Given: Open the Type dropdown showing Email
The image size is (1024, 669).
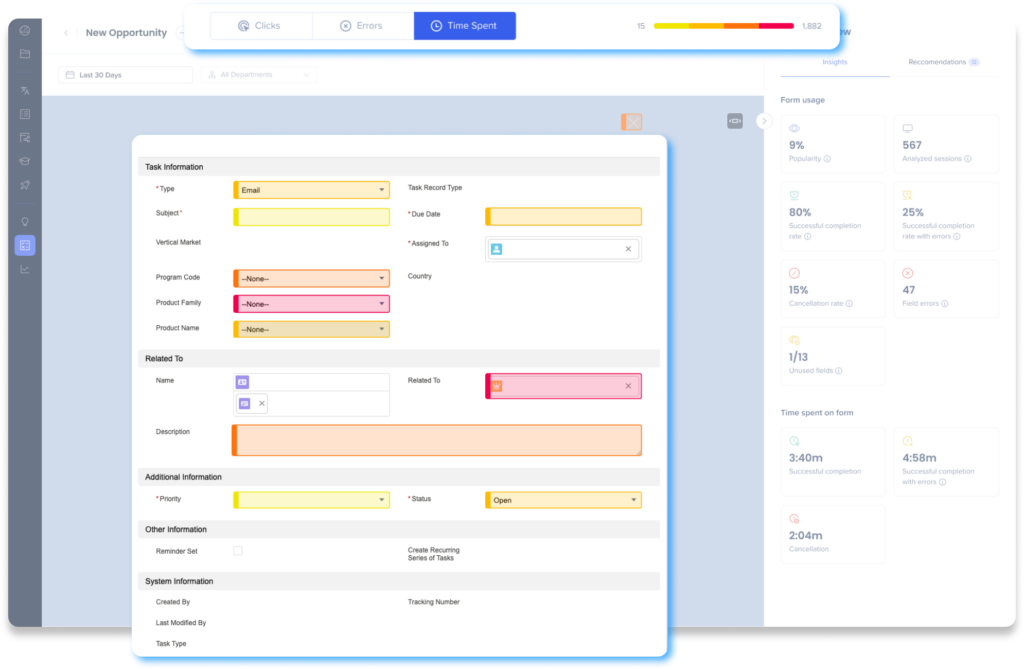Looking at the screenshot, I should [312, 190].
